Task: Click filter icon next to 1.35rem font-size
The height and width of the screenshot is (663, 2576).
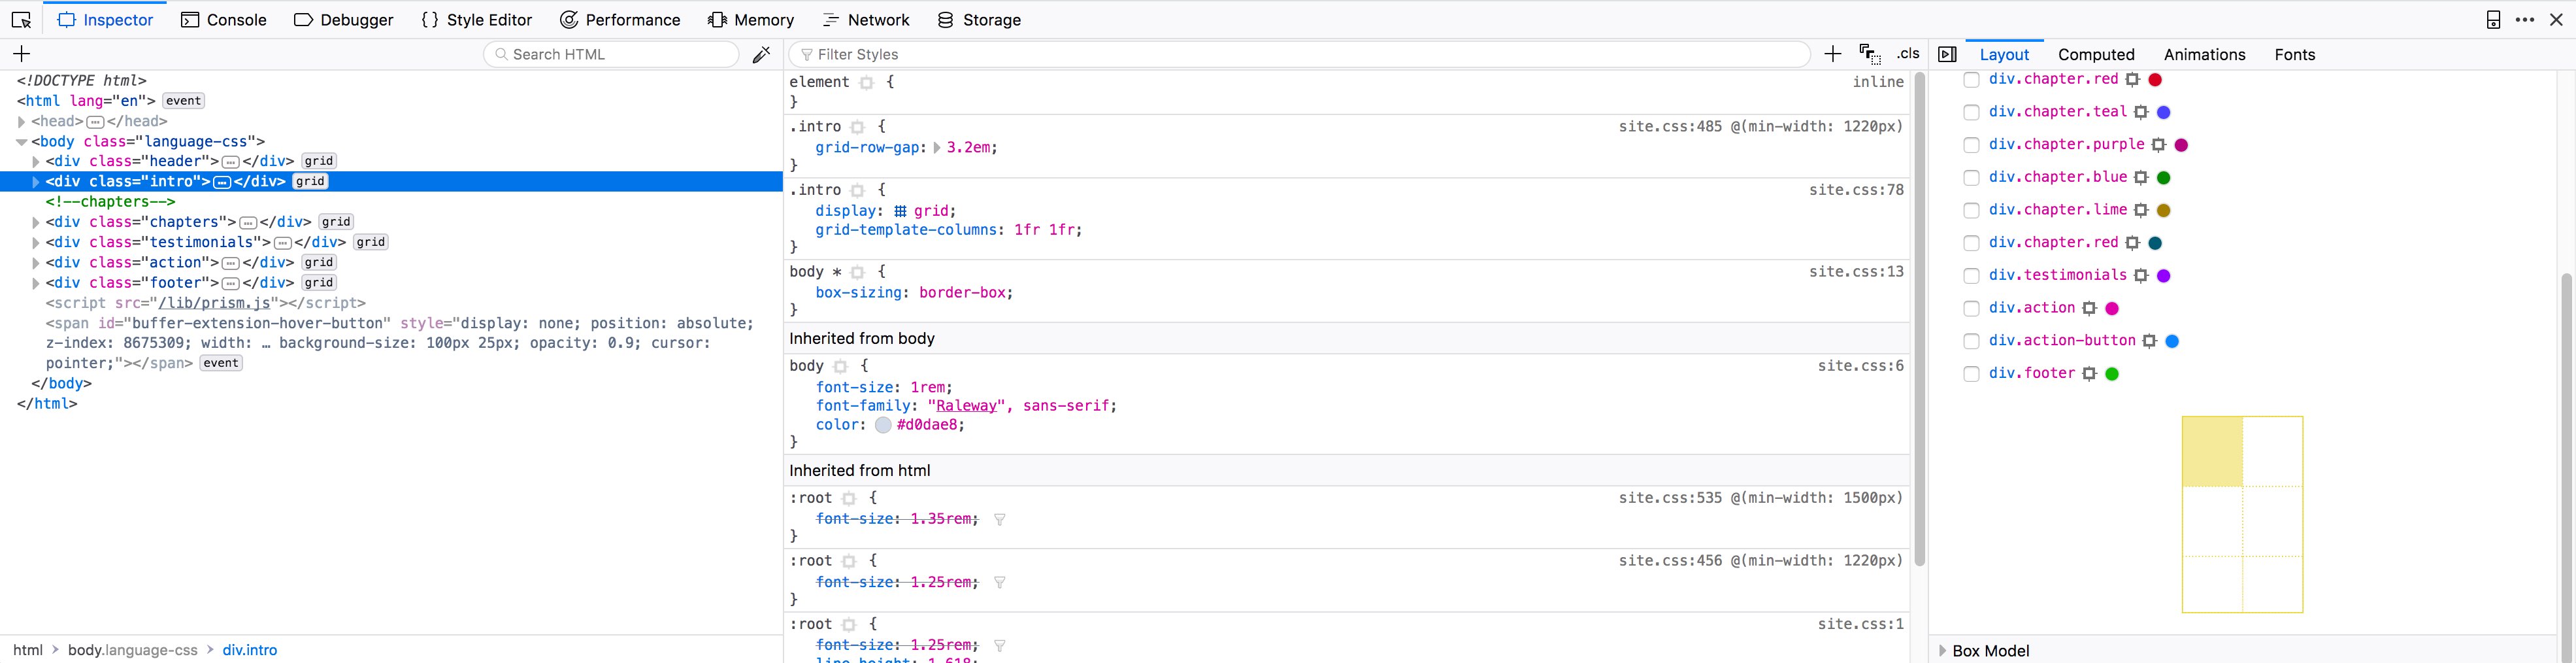Action: click(999, 519)
